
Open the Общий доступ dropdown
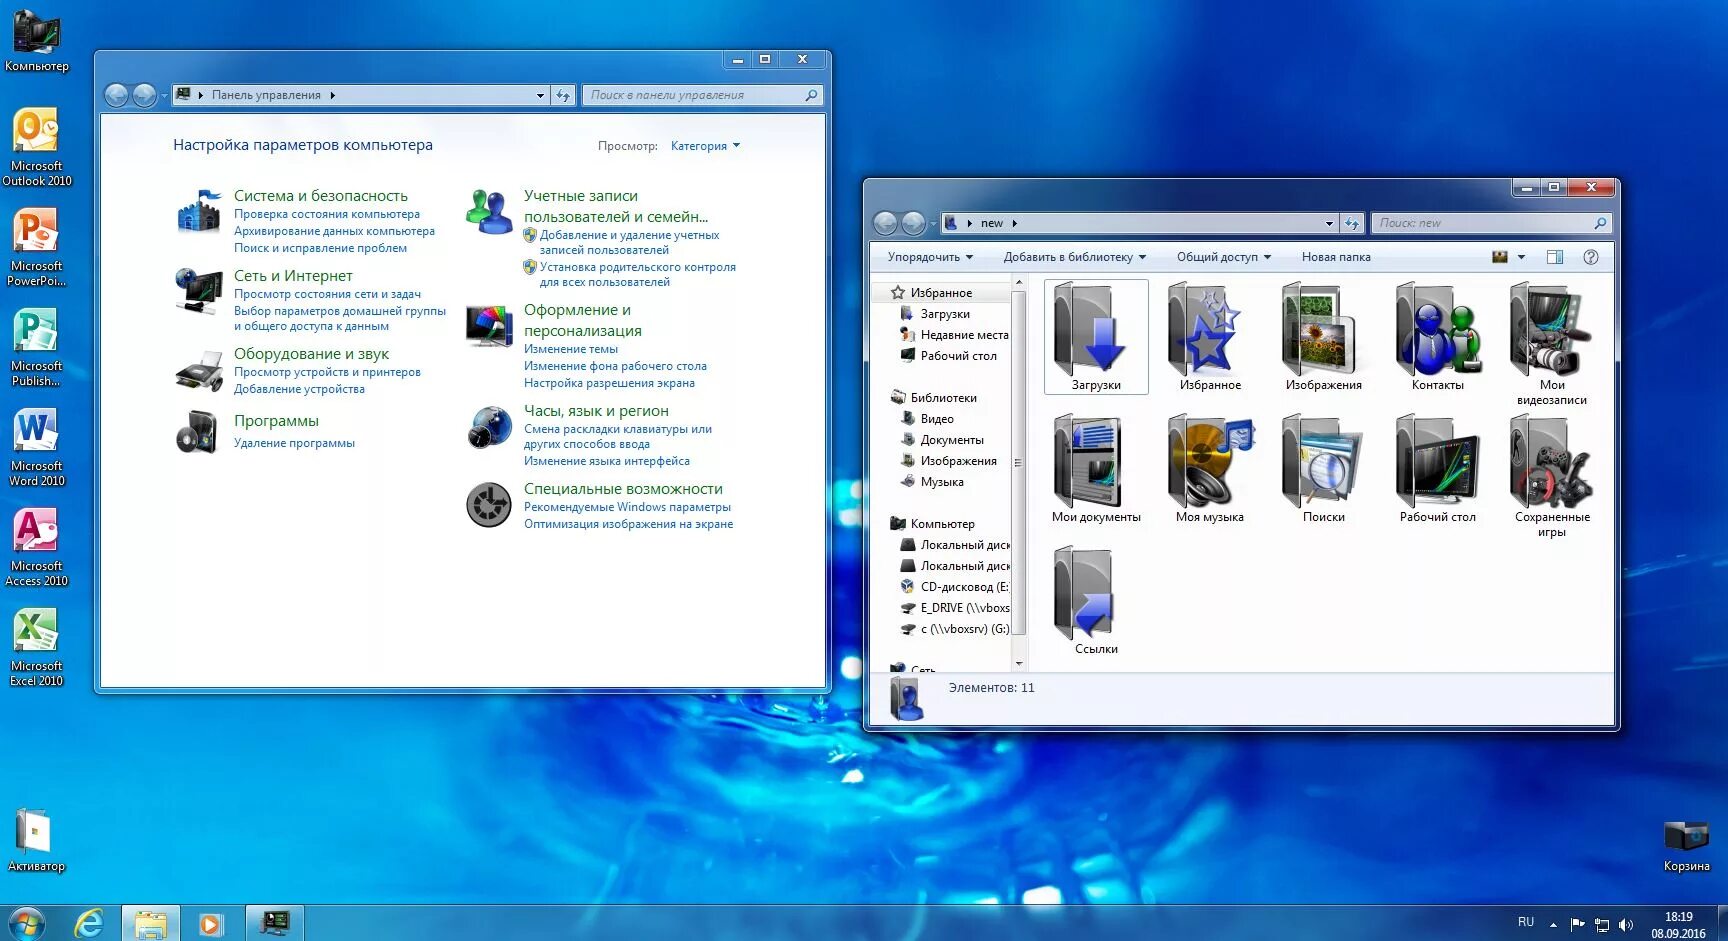1222,256
